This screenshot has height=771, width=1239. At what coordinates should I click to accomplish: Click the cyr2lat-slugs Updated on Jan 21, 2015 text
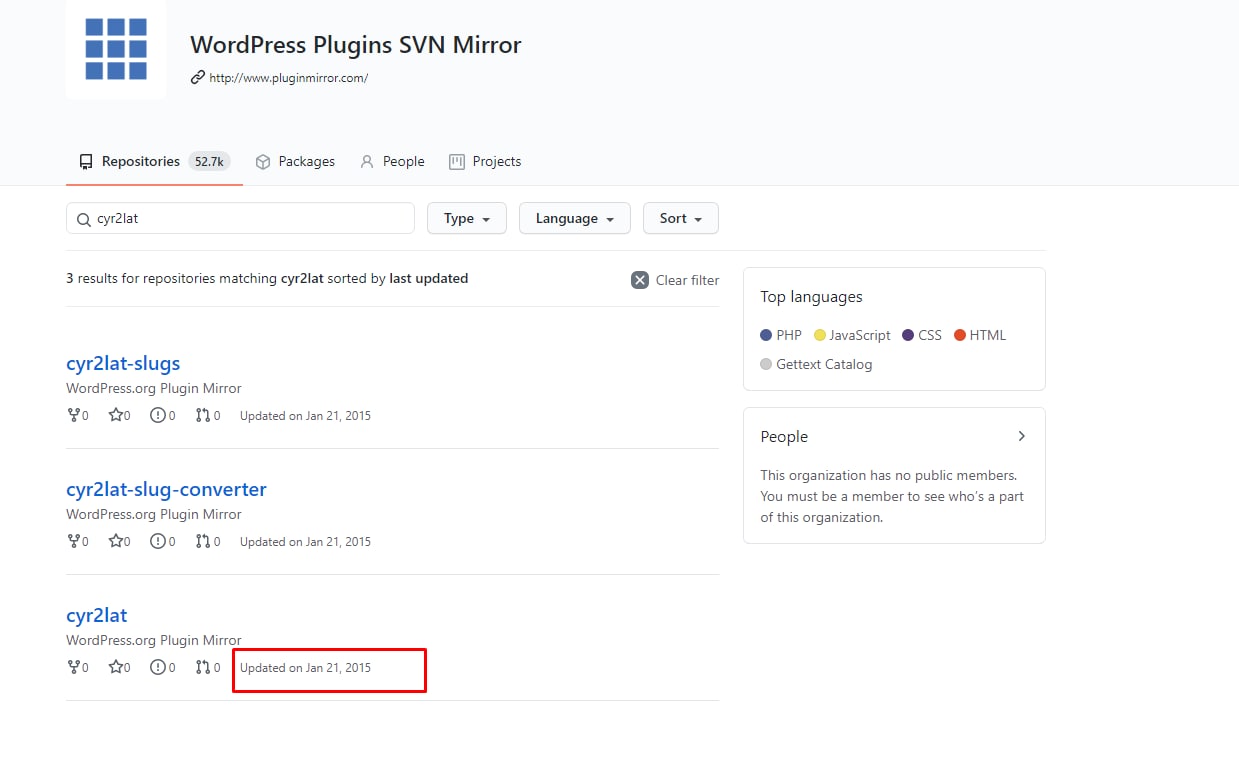(305, 416)
